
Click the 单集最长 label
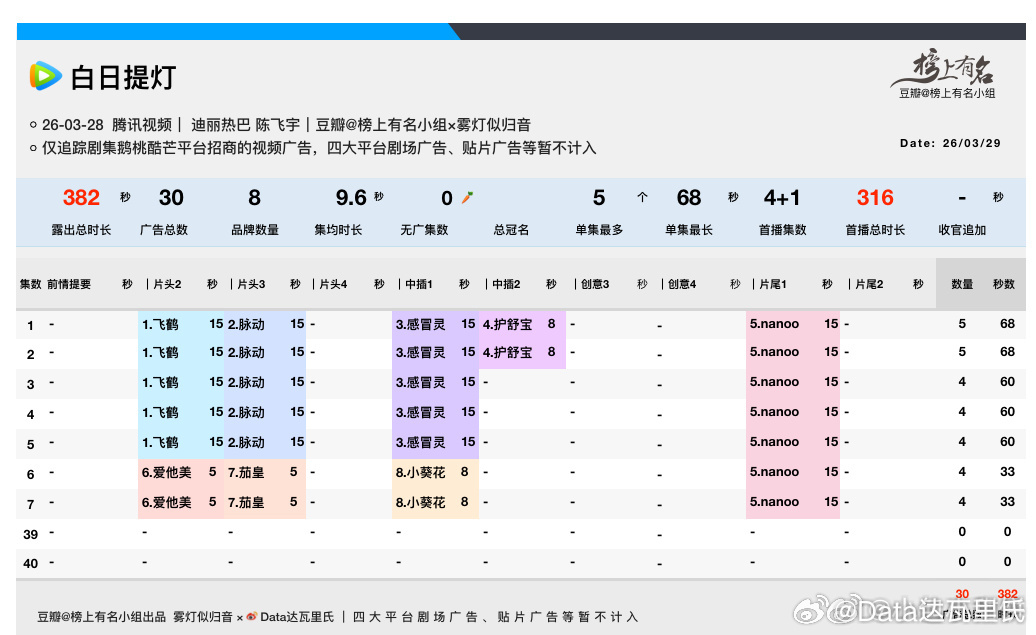688,230
